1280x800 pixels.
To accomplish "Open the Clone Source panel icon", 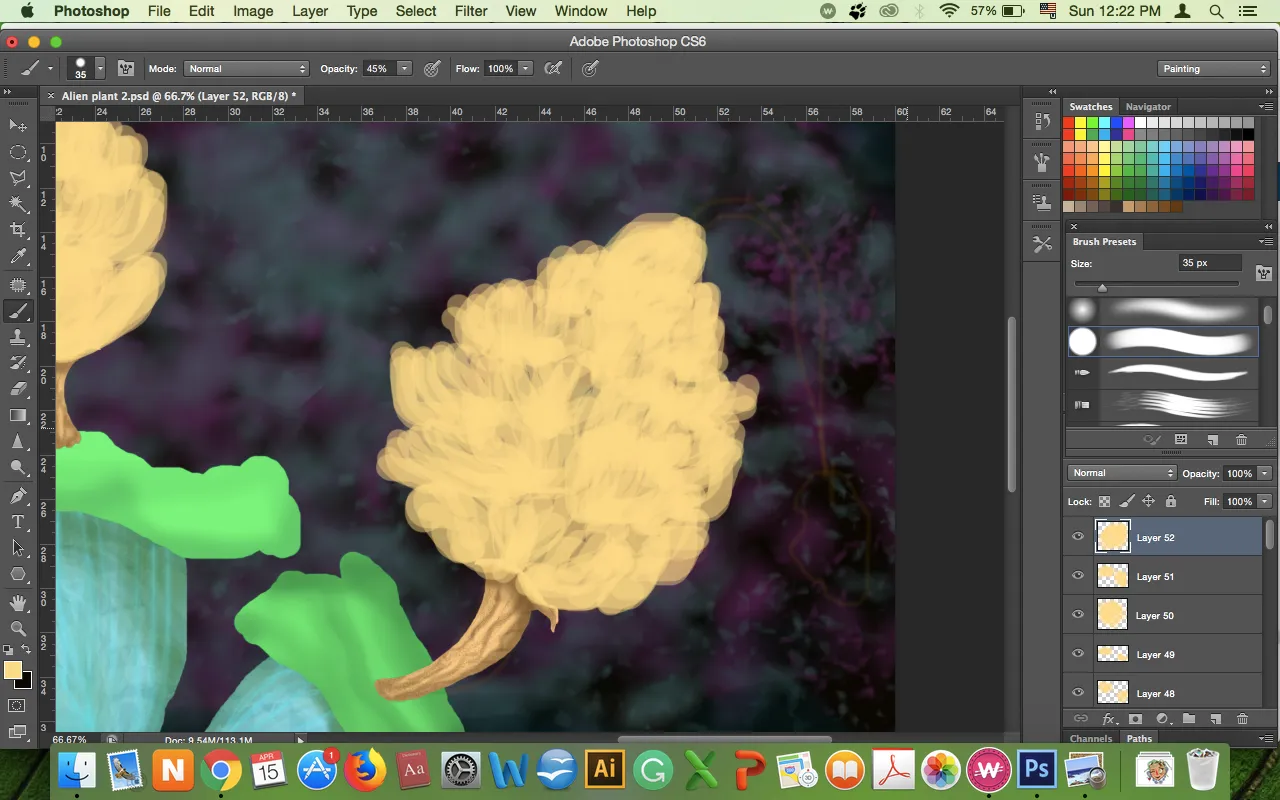I will (1041, 203).
